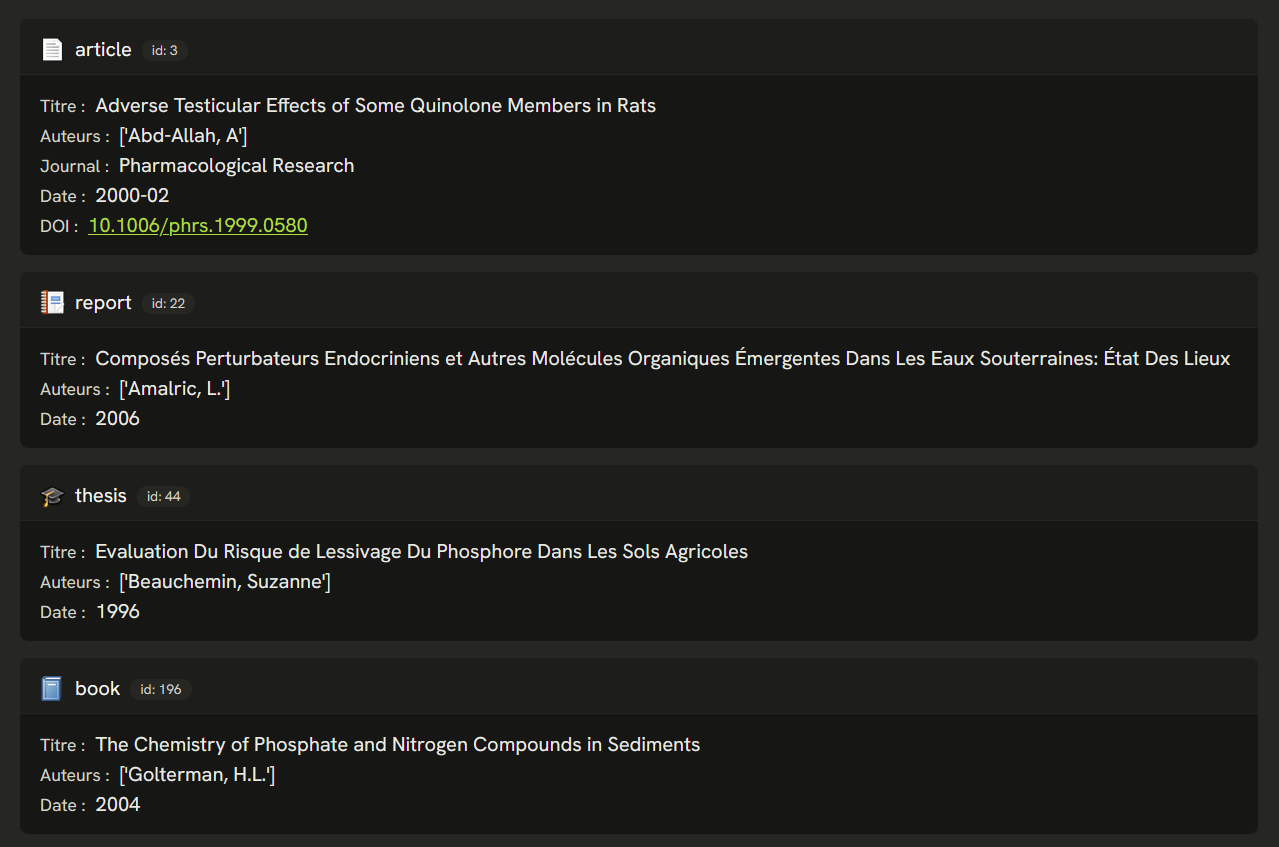Click "The Chemistry of Phosphate" book title
Image resolution: width=1279 pixels, height=847 pixels.
point(397,745)
